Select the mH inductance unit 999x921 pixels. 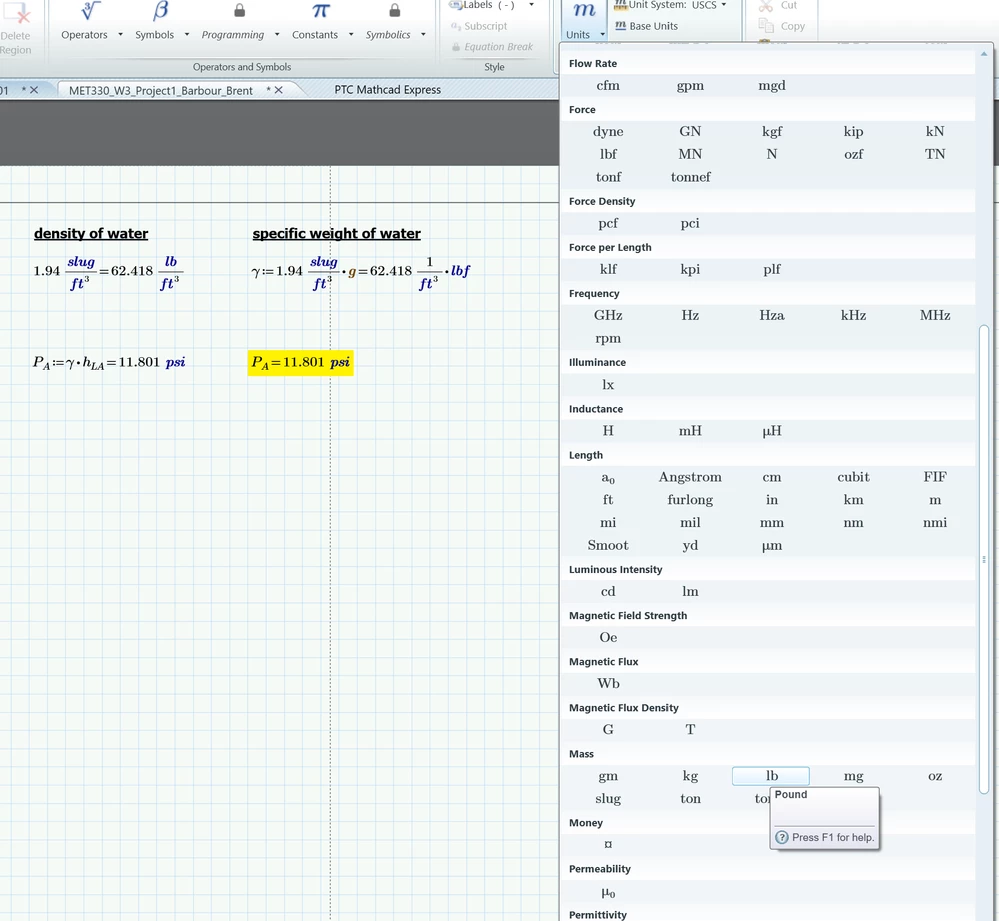coord(690,431)
